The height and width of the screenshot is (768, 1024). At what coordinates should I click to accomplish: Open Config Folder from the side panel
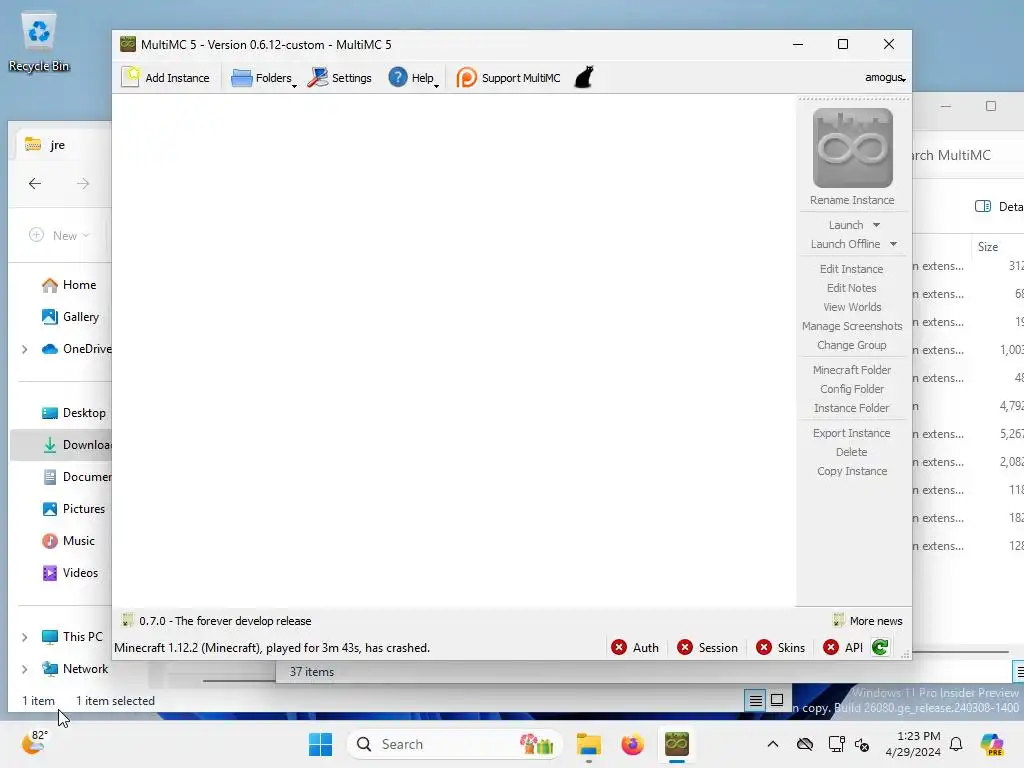[x=852, y=389]
